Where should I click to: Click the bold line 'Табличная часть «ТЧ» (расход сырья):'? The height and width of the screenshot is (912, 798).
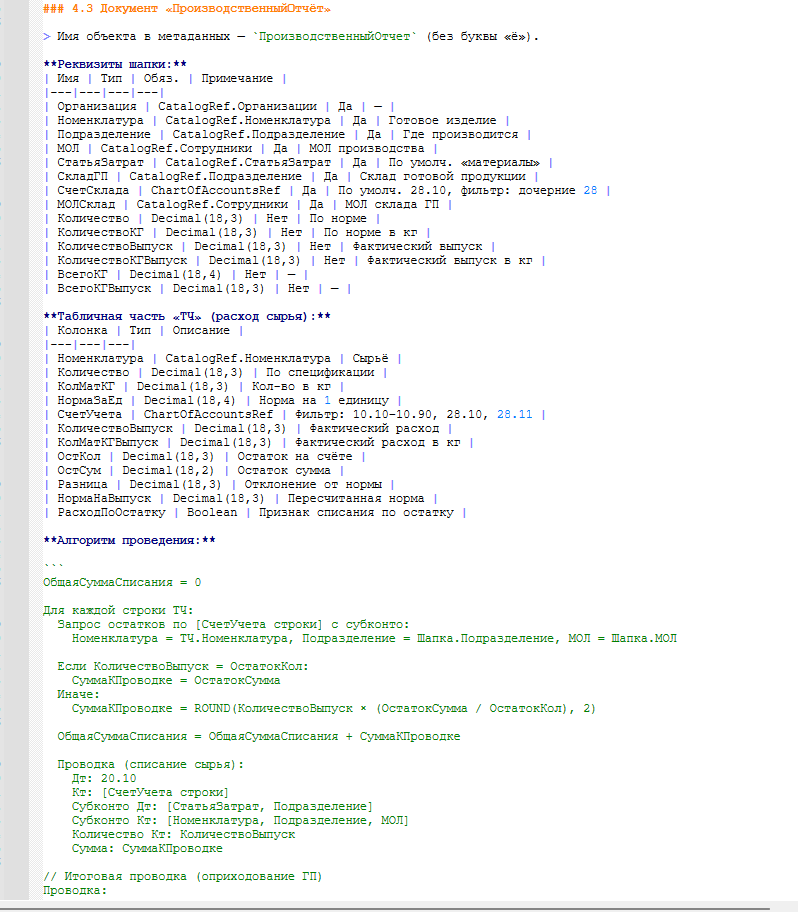187,316
